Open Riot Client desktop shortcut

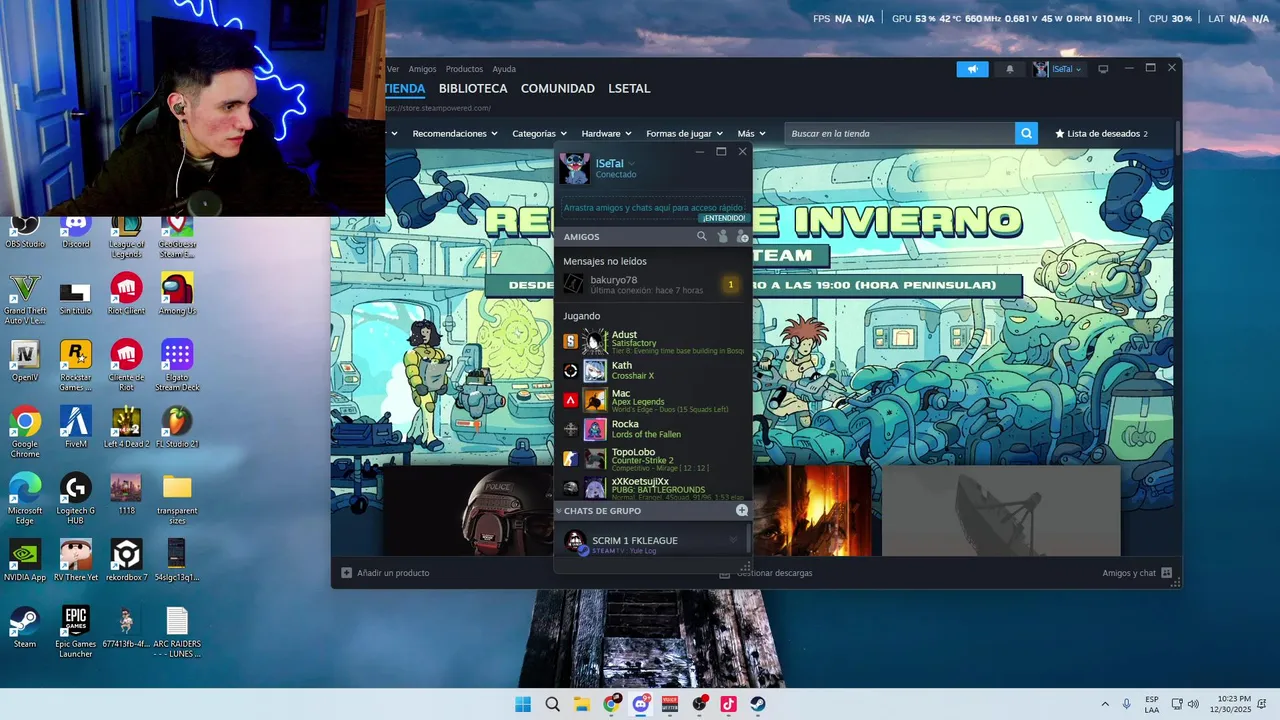(126, 296)
